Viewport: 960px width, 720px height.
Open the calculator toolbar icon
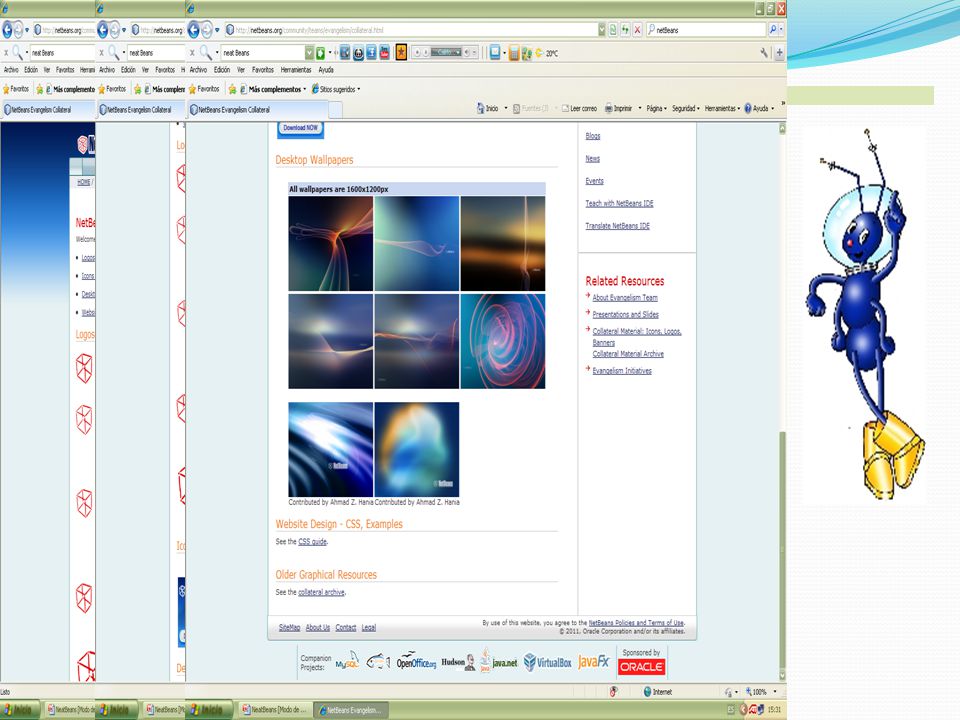(514, 53)
